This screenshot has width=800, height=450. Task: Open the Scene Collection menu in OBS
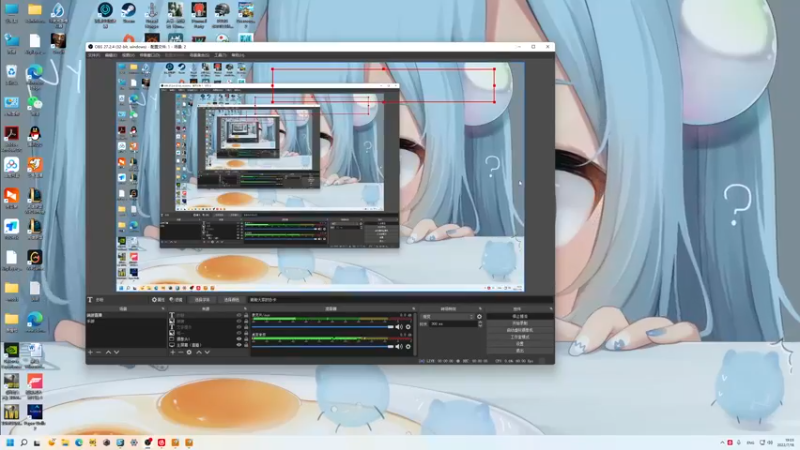199,55
